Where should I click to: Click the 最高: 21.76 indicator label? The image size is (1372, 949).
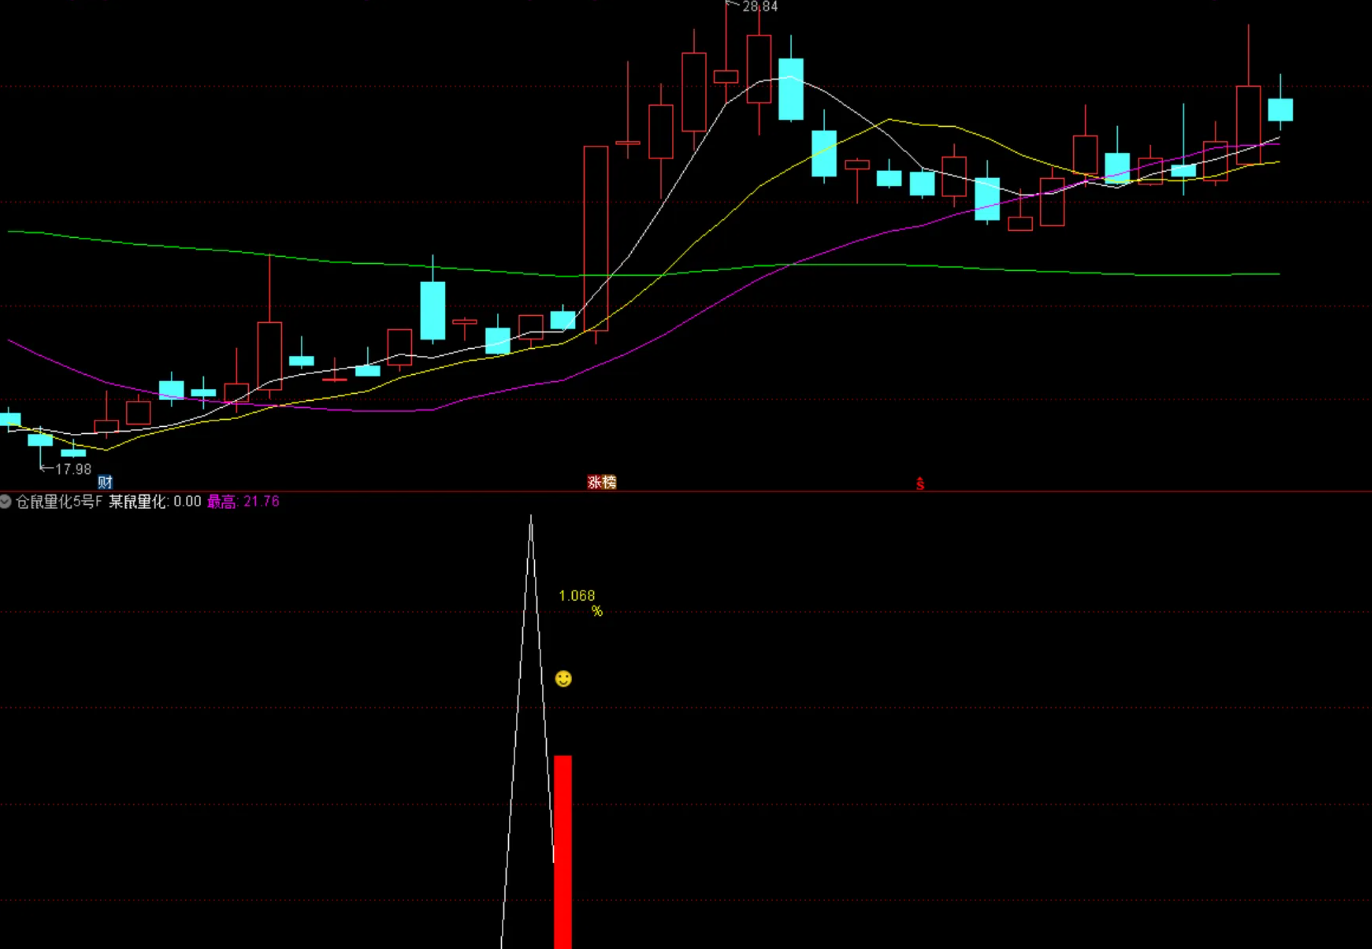point(243,502)
